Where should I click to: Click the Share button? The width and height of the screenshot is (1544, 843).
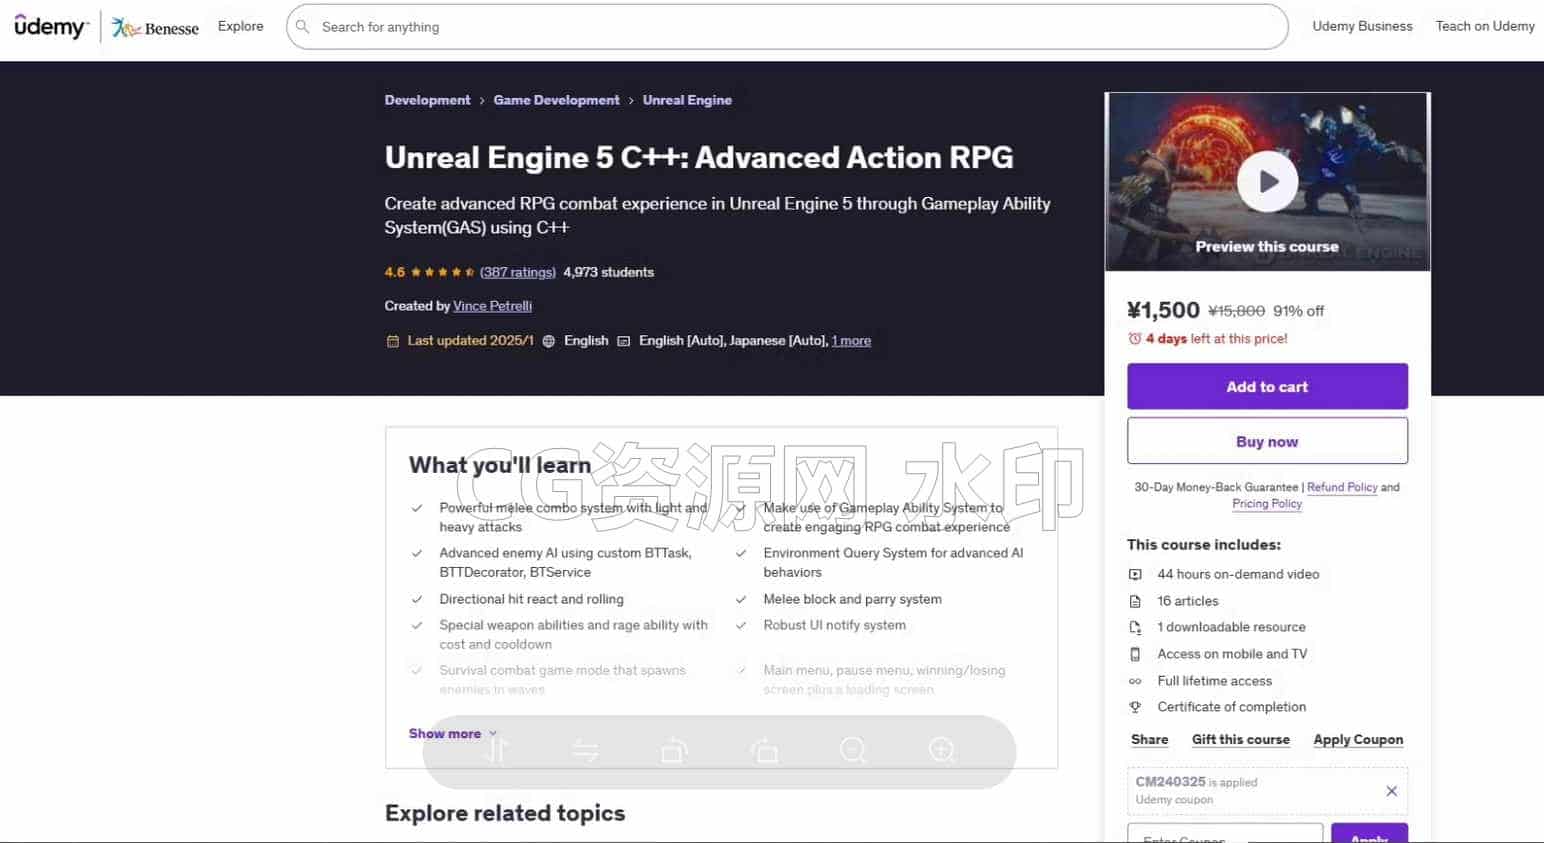(1149, 740)
